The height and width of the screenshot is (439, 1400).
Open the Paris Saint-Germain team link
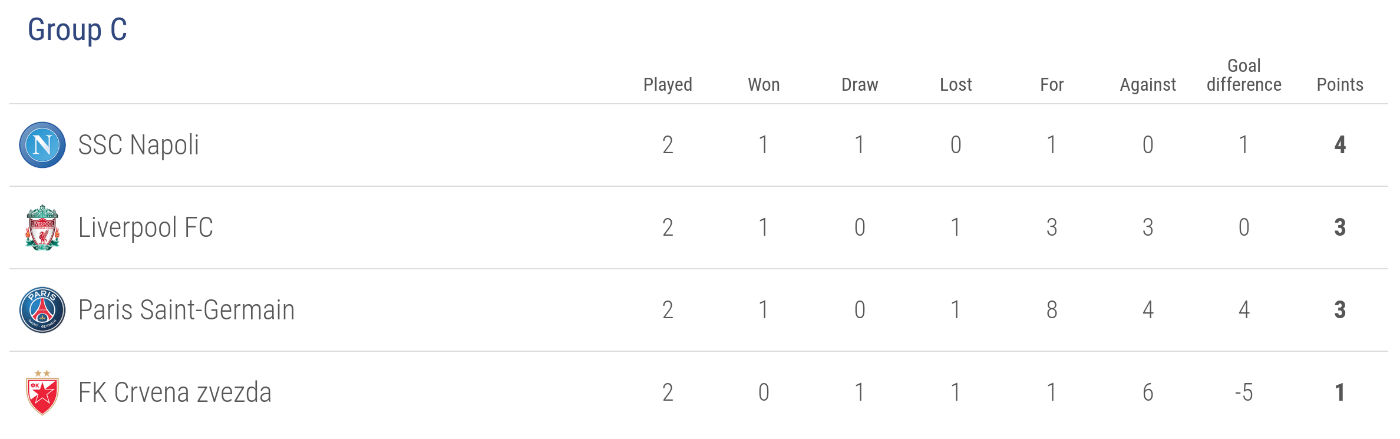pos(186,310)
